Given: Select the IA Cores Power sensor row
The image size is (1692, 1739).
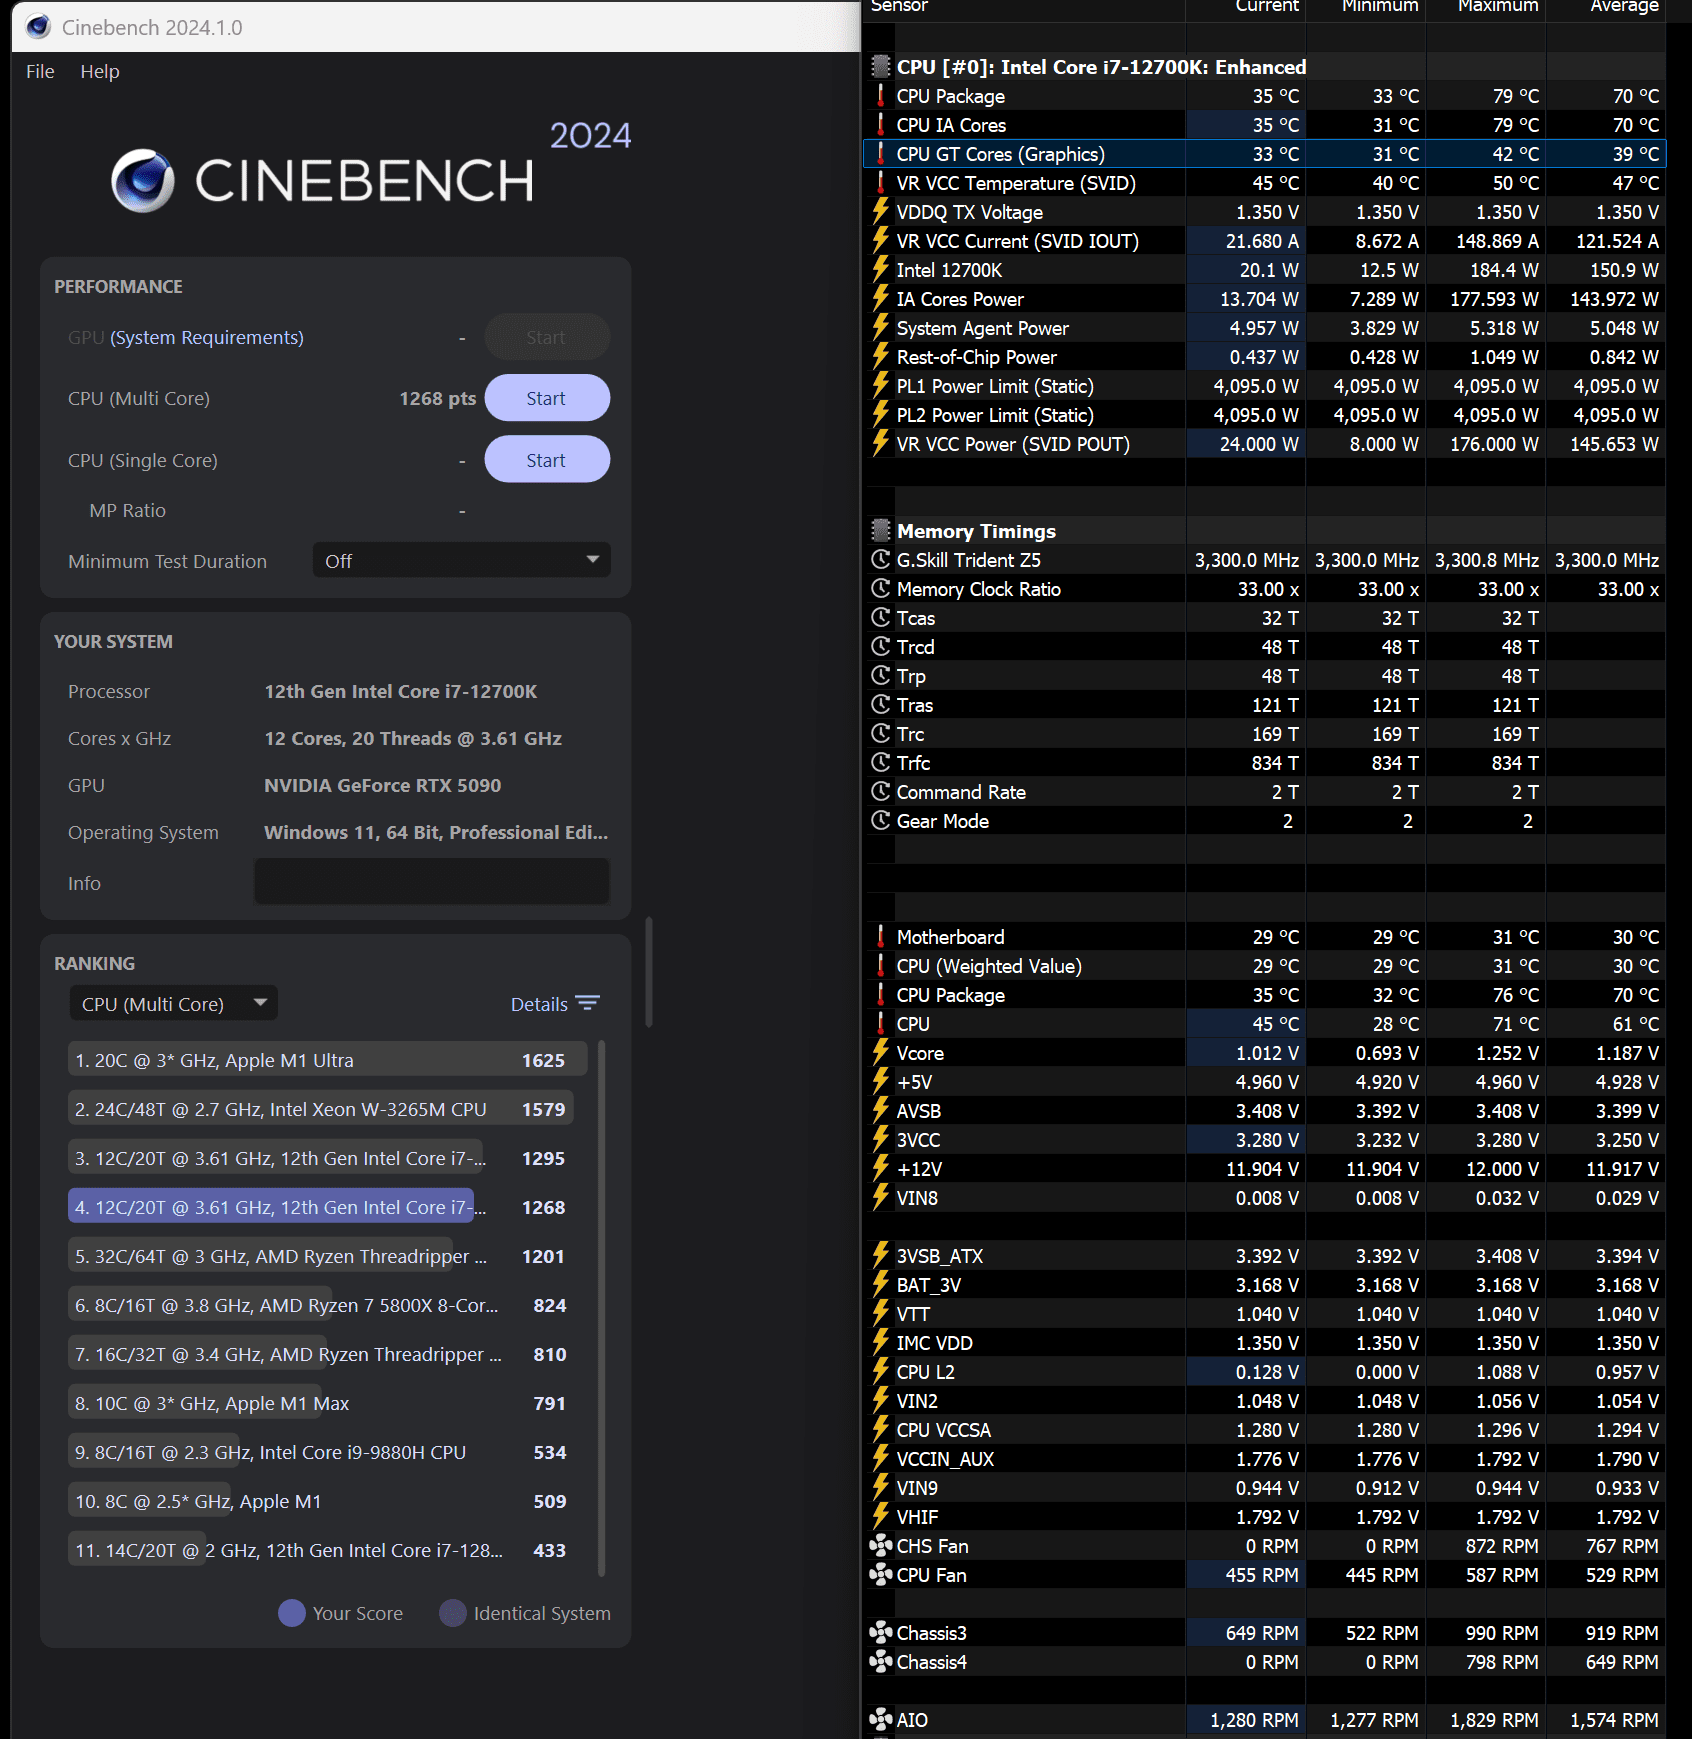Looking at the screenshot, I should [1265, 299].
